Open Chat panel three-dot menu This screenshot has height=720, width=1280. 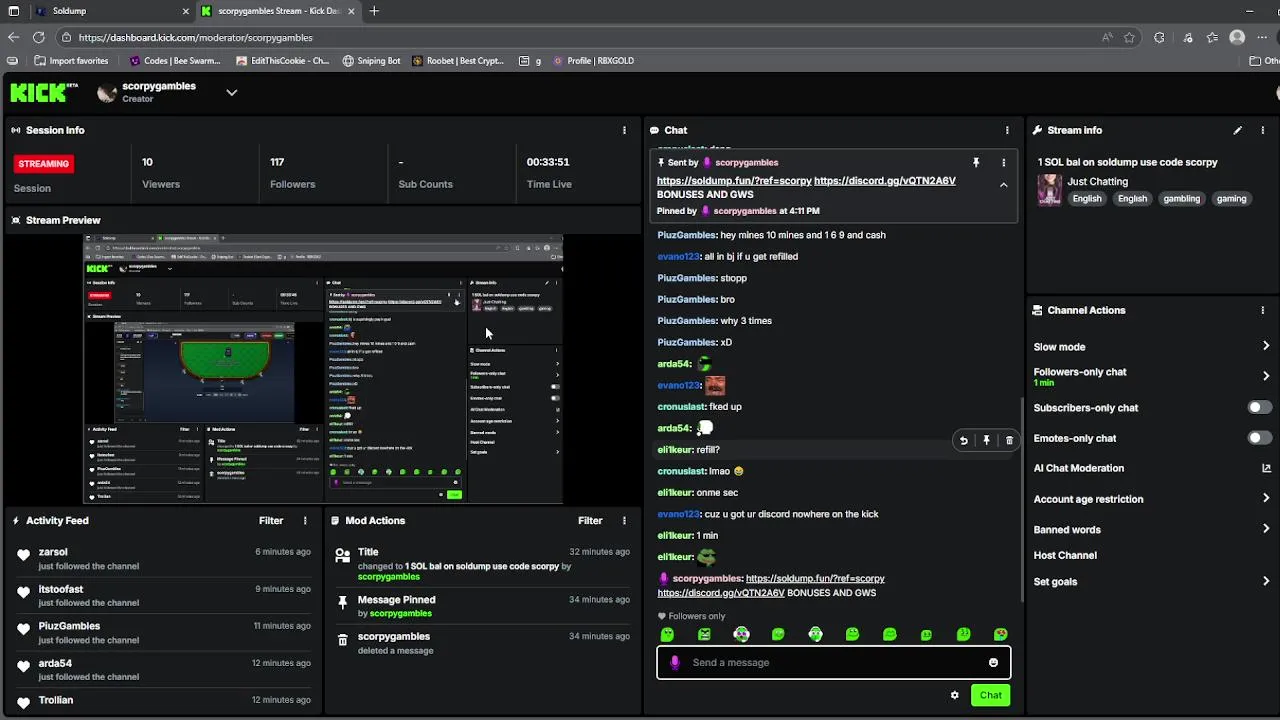pos(1007,130)
